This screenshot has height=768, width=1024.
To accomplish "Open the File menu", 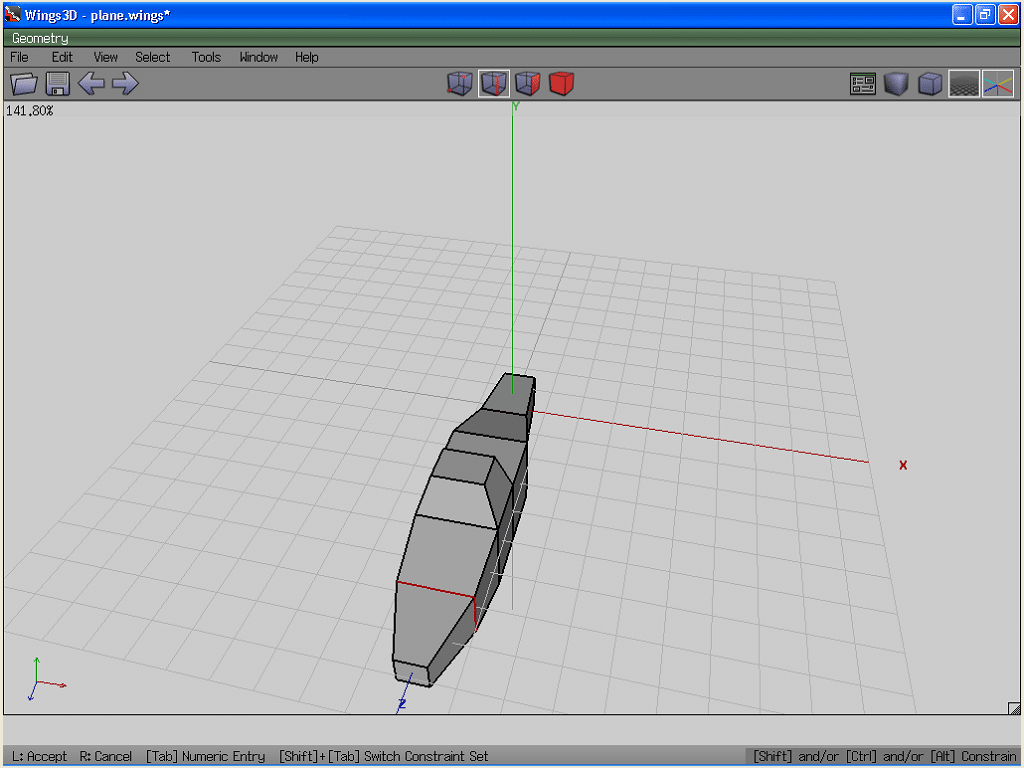I will 19,57.
